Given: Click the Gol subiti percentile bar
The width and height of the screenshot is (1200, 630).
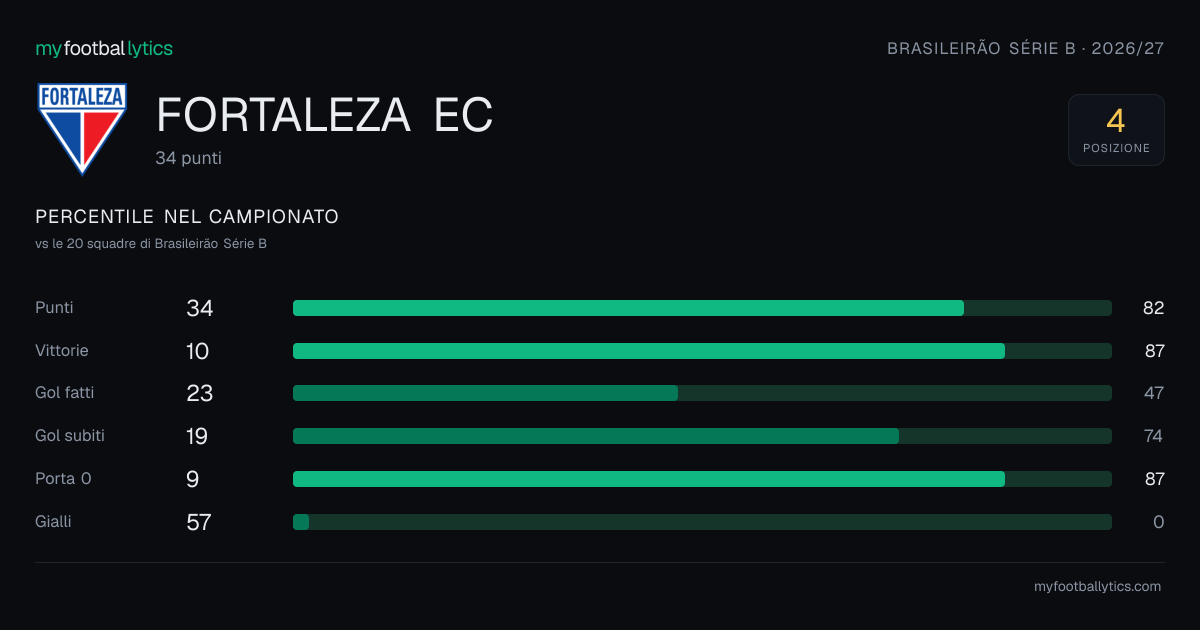Looking at the screenshot, I should (x=702, y=436).
